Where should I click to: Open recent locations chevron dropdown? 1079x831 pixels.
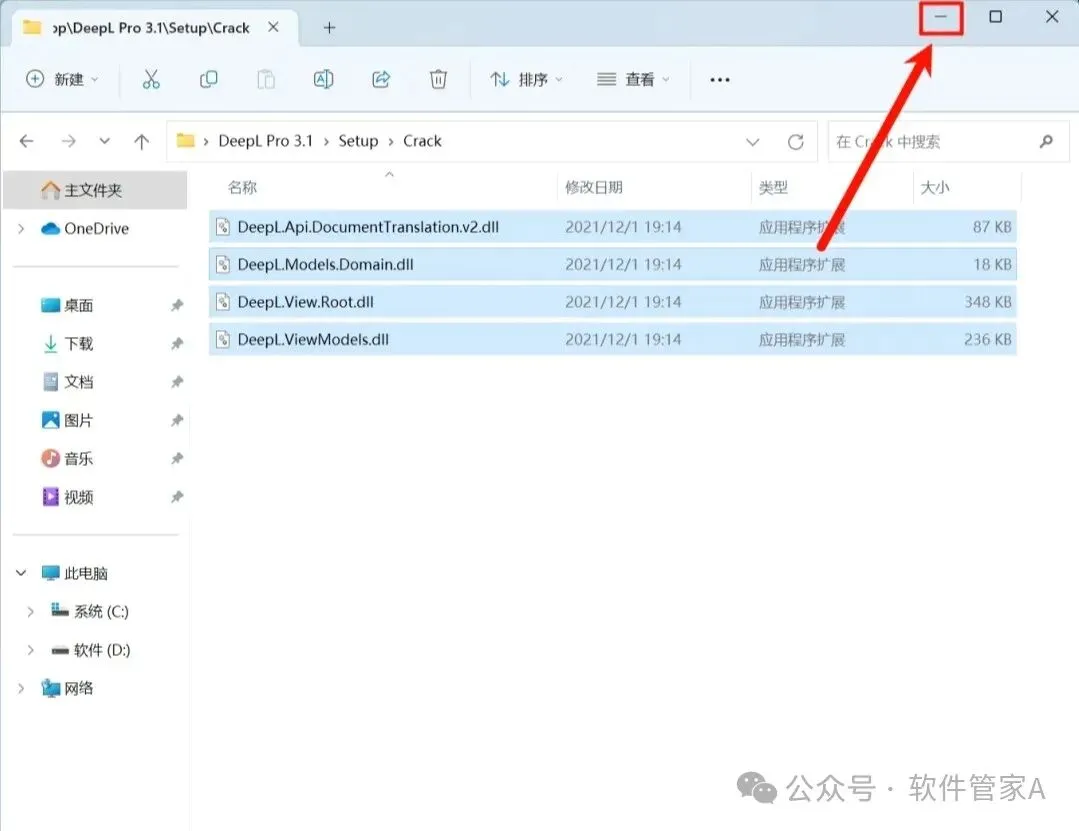click(x=105, y=142)
